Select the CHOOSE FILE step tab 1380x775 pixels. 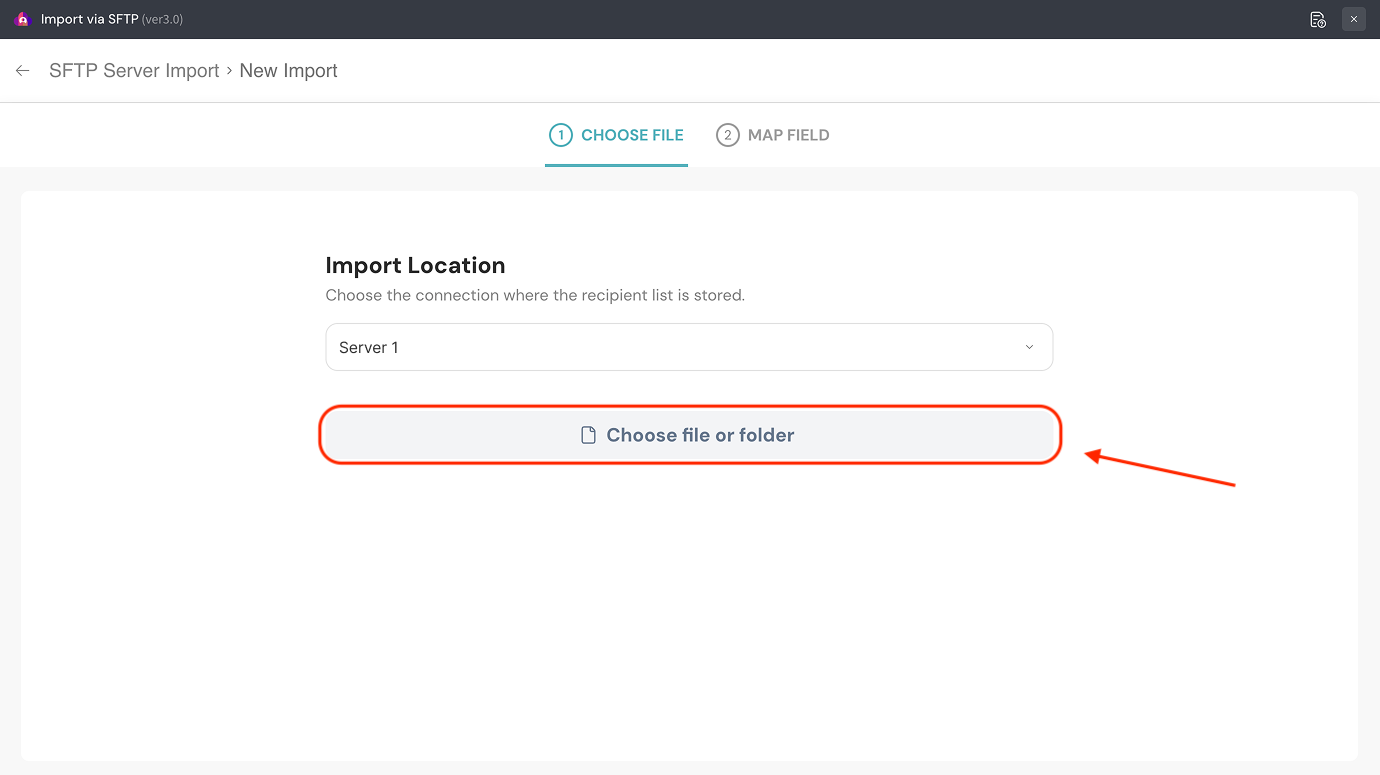coord(632,135)
